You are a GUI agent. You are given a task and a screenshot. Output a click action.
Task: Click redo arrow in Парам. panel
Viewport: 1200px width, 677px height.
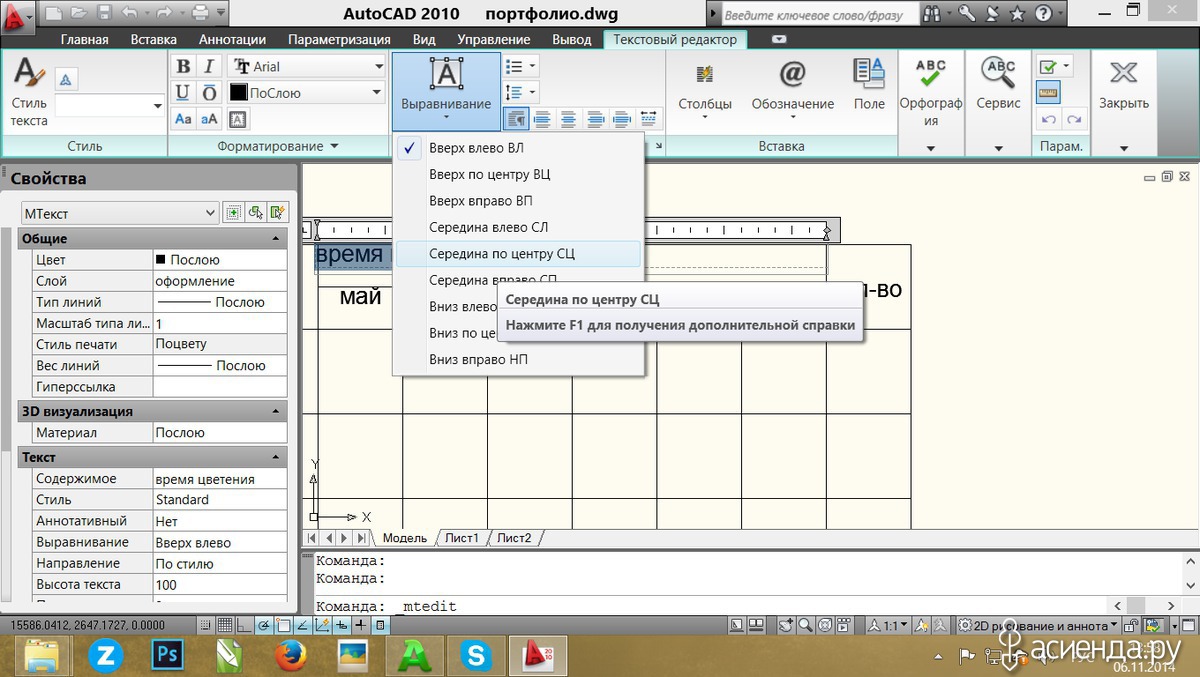1074,119
